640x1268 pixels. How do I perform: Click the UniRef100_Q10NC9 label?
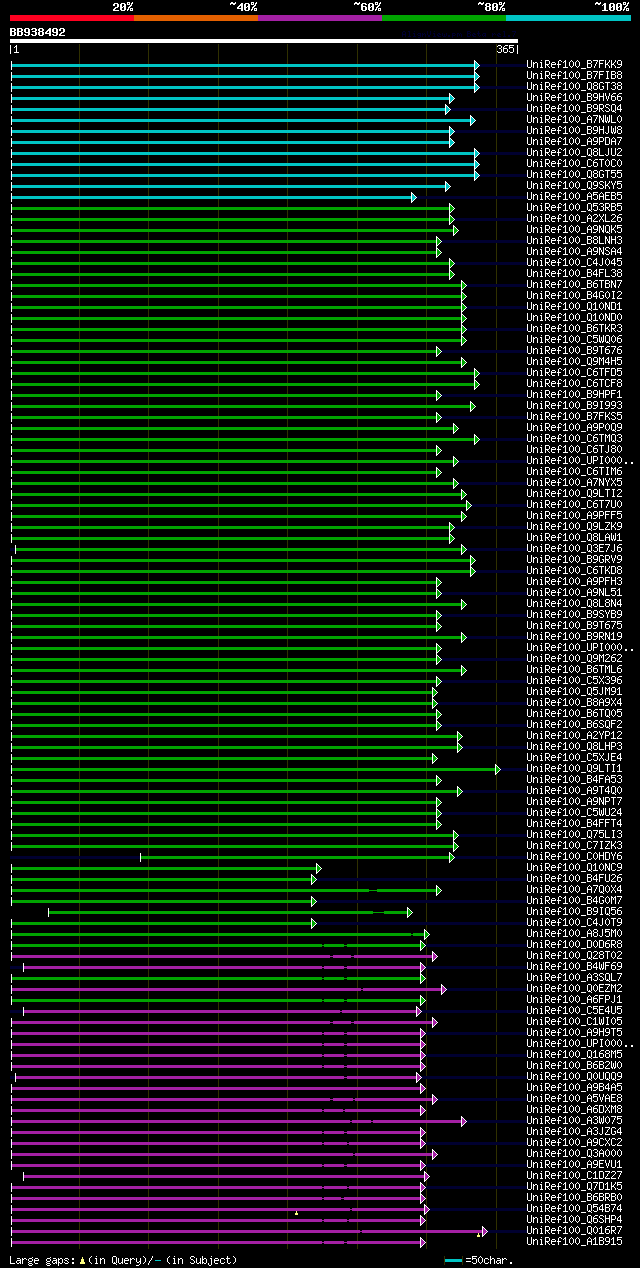point(574,868)
